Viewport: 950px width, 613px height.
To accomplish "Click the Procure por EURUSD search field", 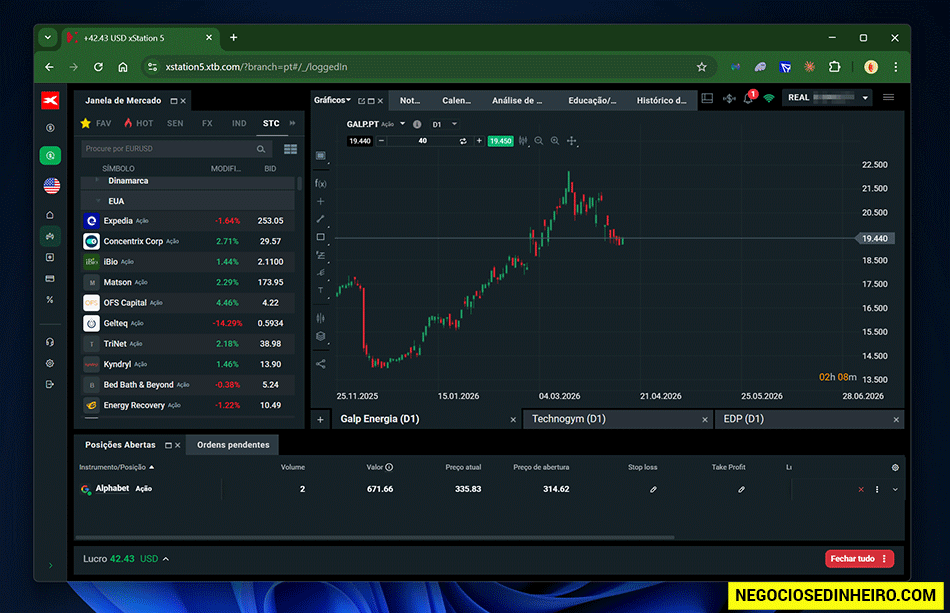I will [x=168, y=149].
